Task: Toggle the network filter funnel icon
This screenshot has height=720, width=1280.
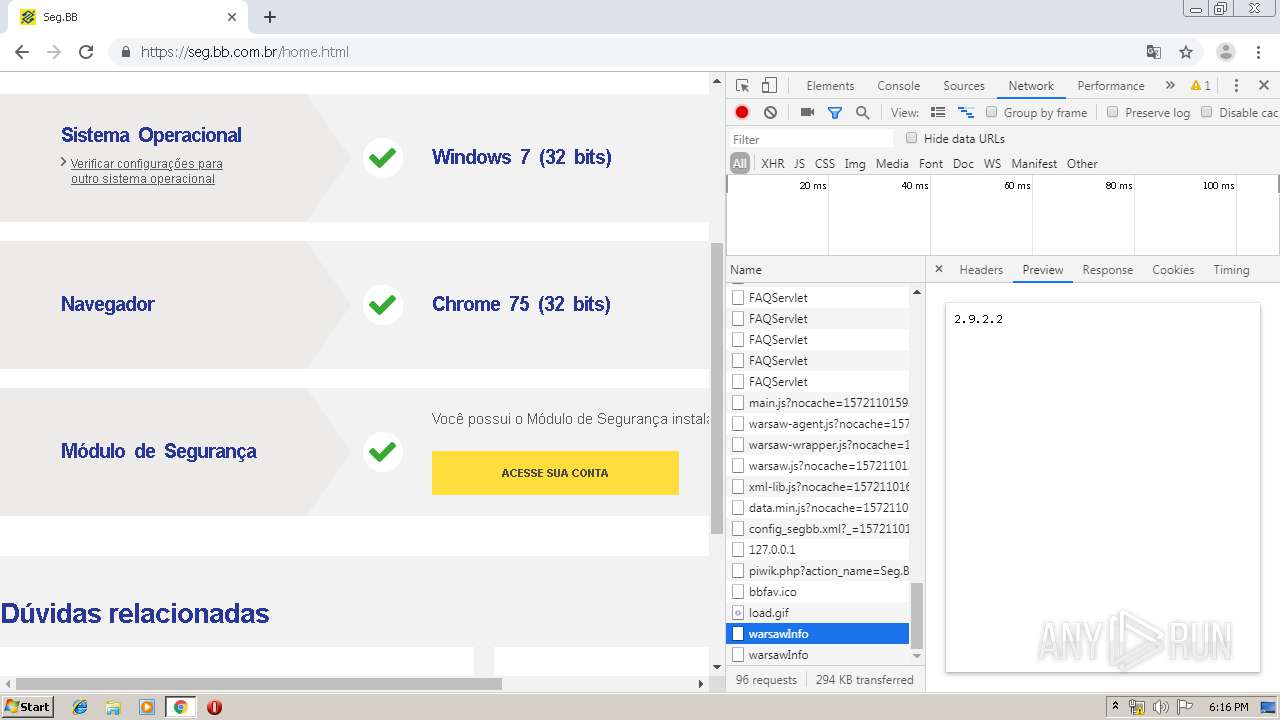Action: (835, 113)
